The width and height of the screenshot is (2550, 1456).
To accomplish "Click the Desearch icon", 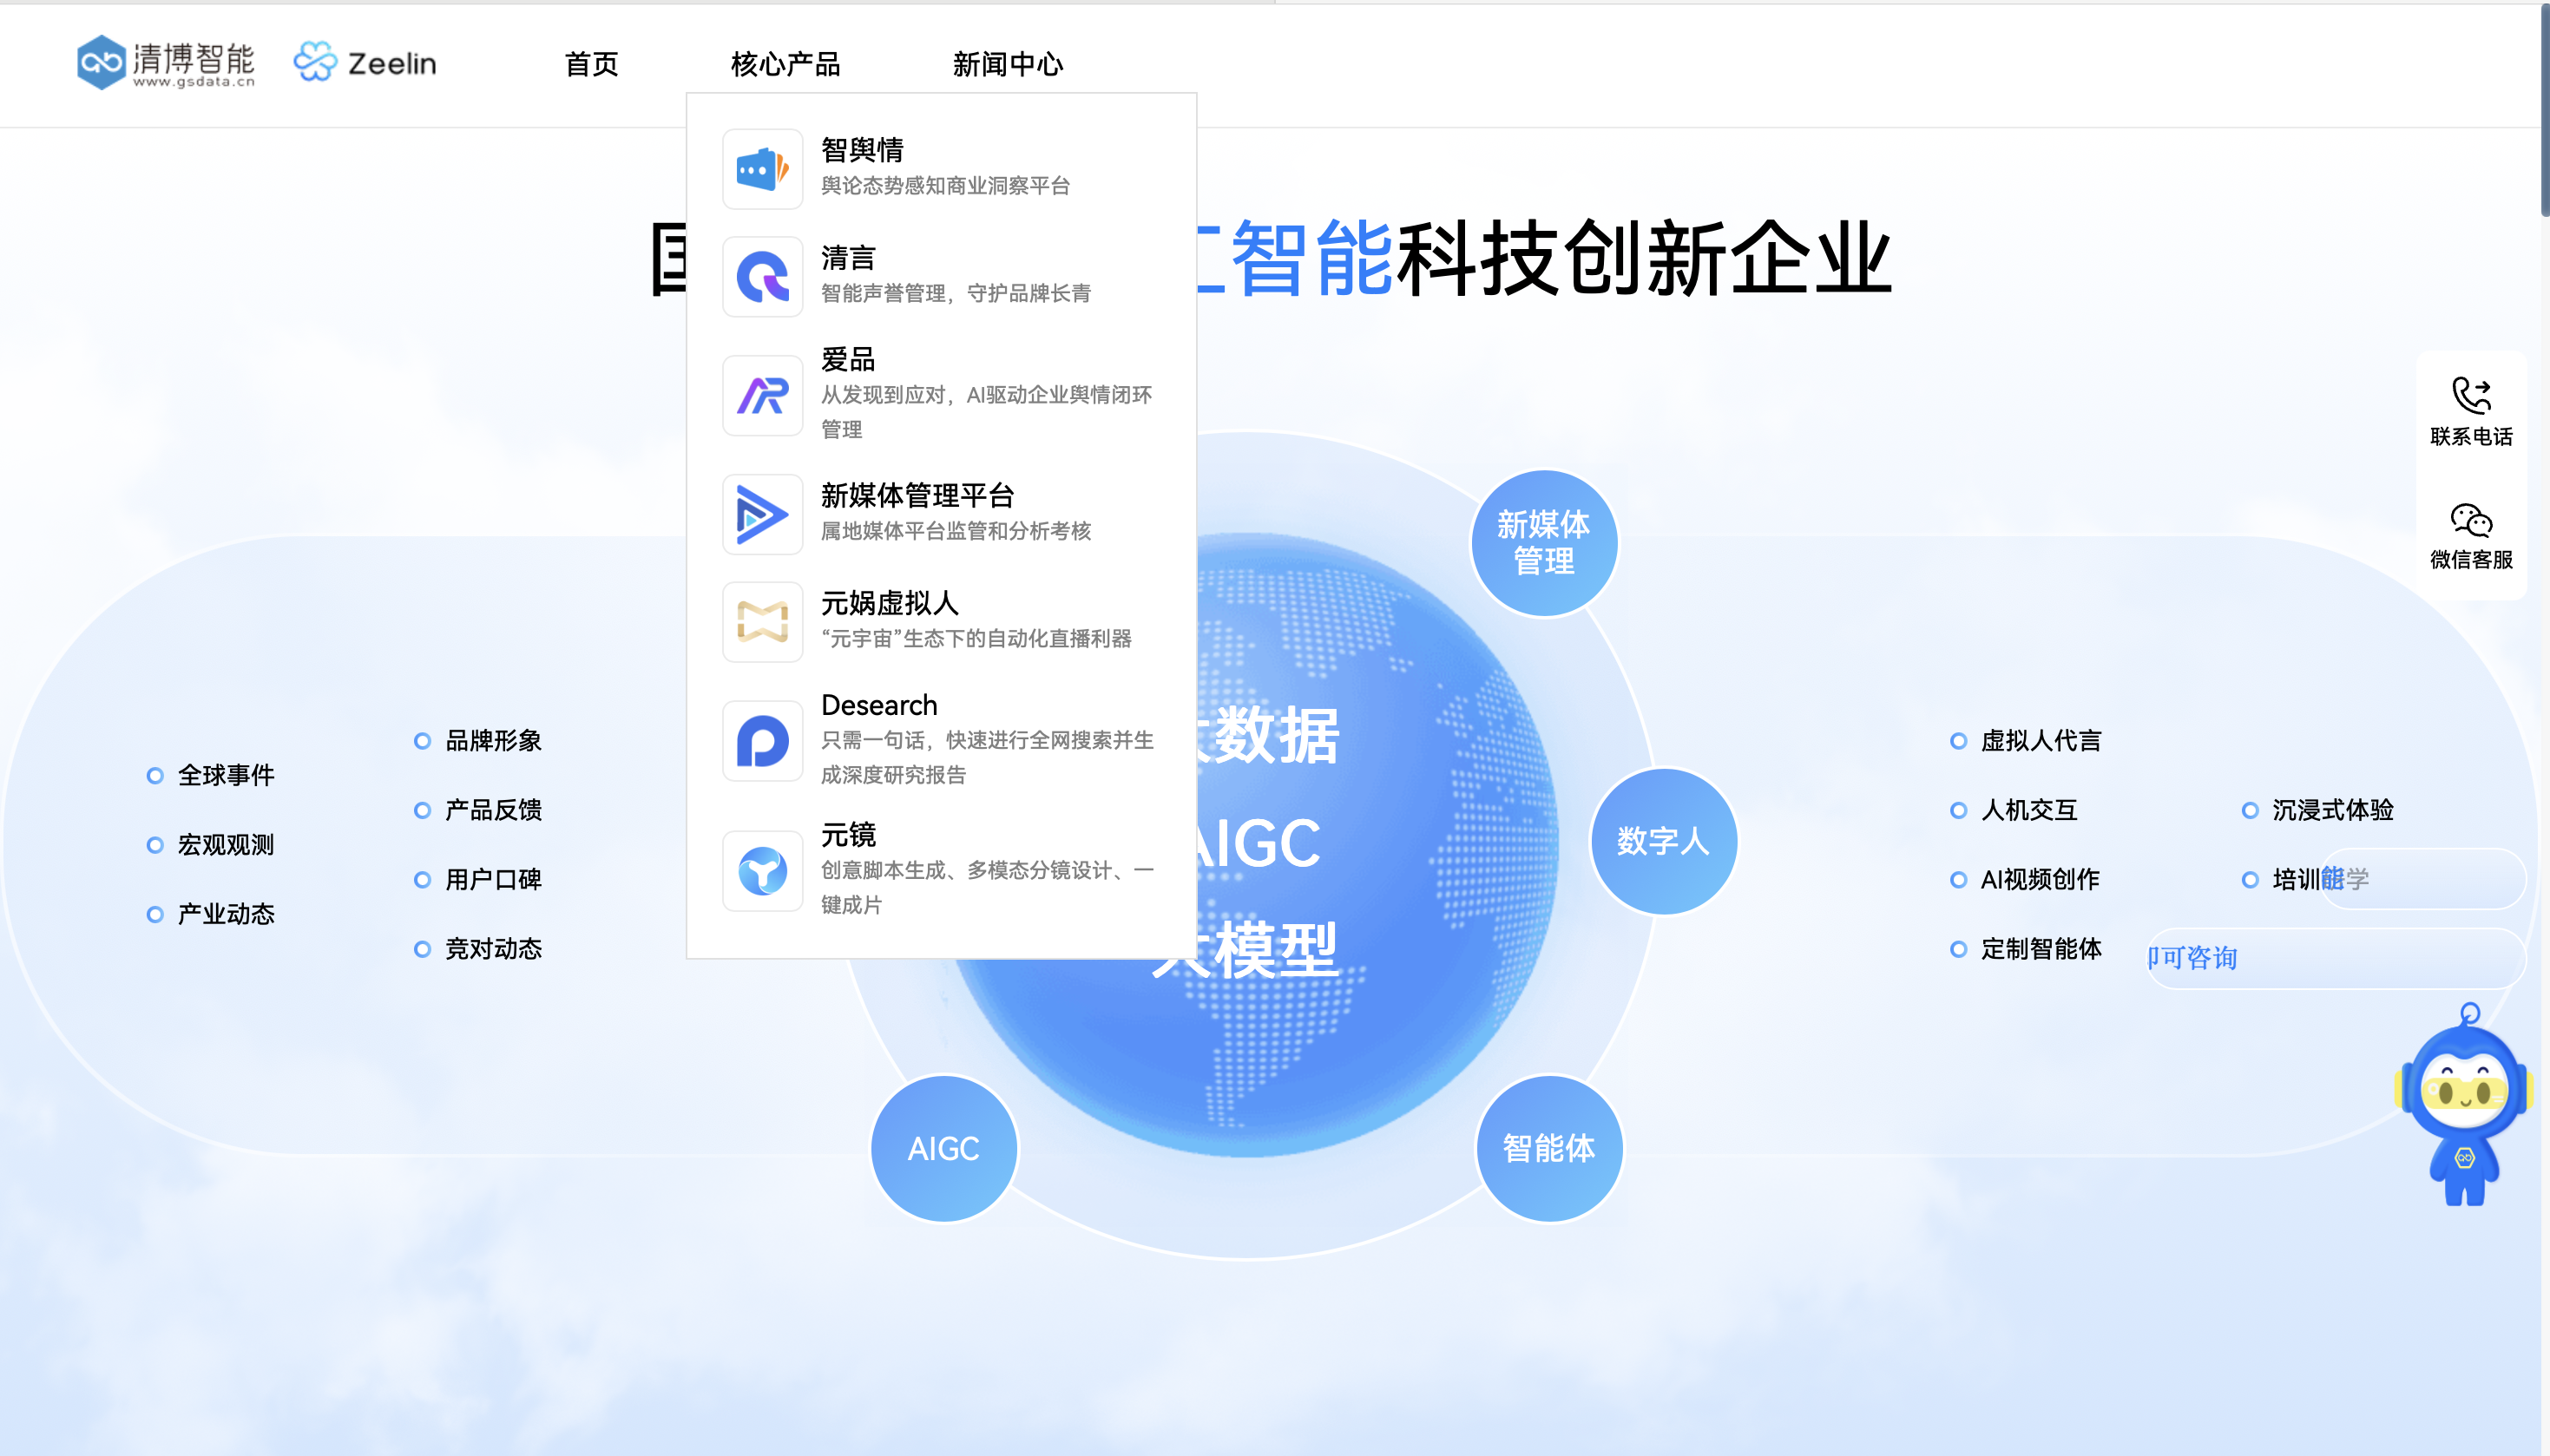I will (761, 741).
